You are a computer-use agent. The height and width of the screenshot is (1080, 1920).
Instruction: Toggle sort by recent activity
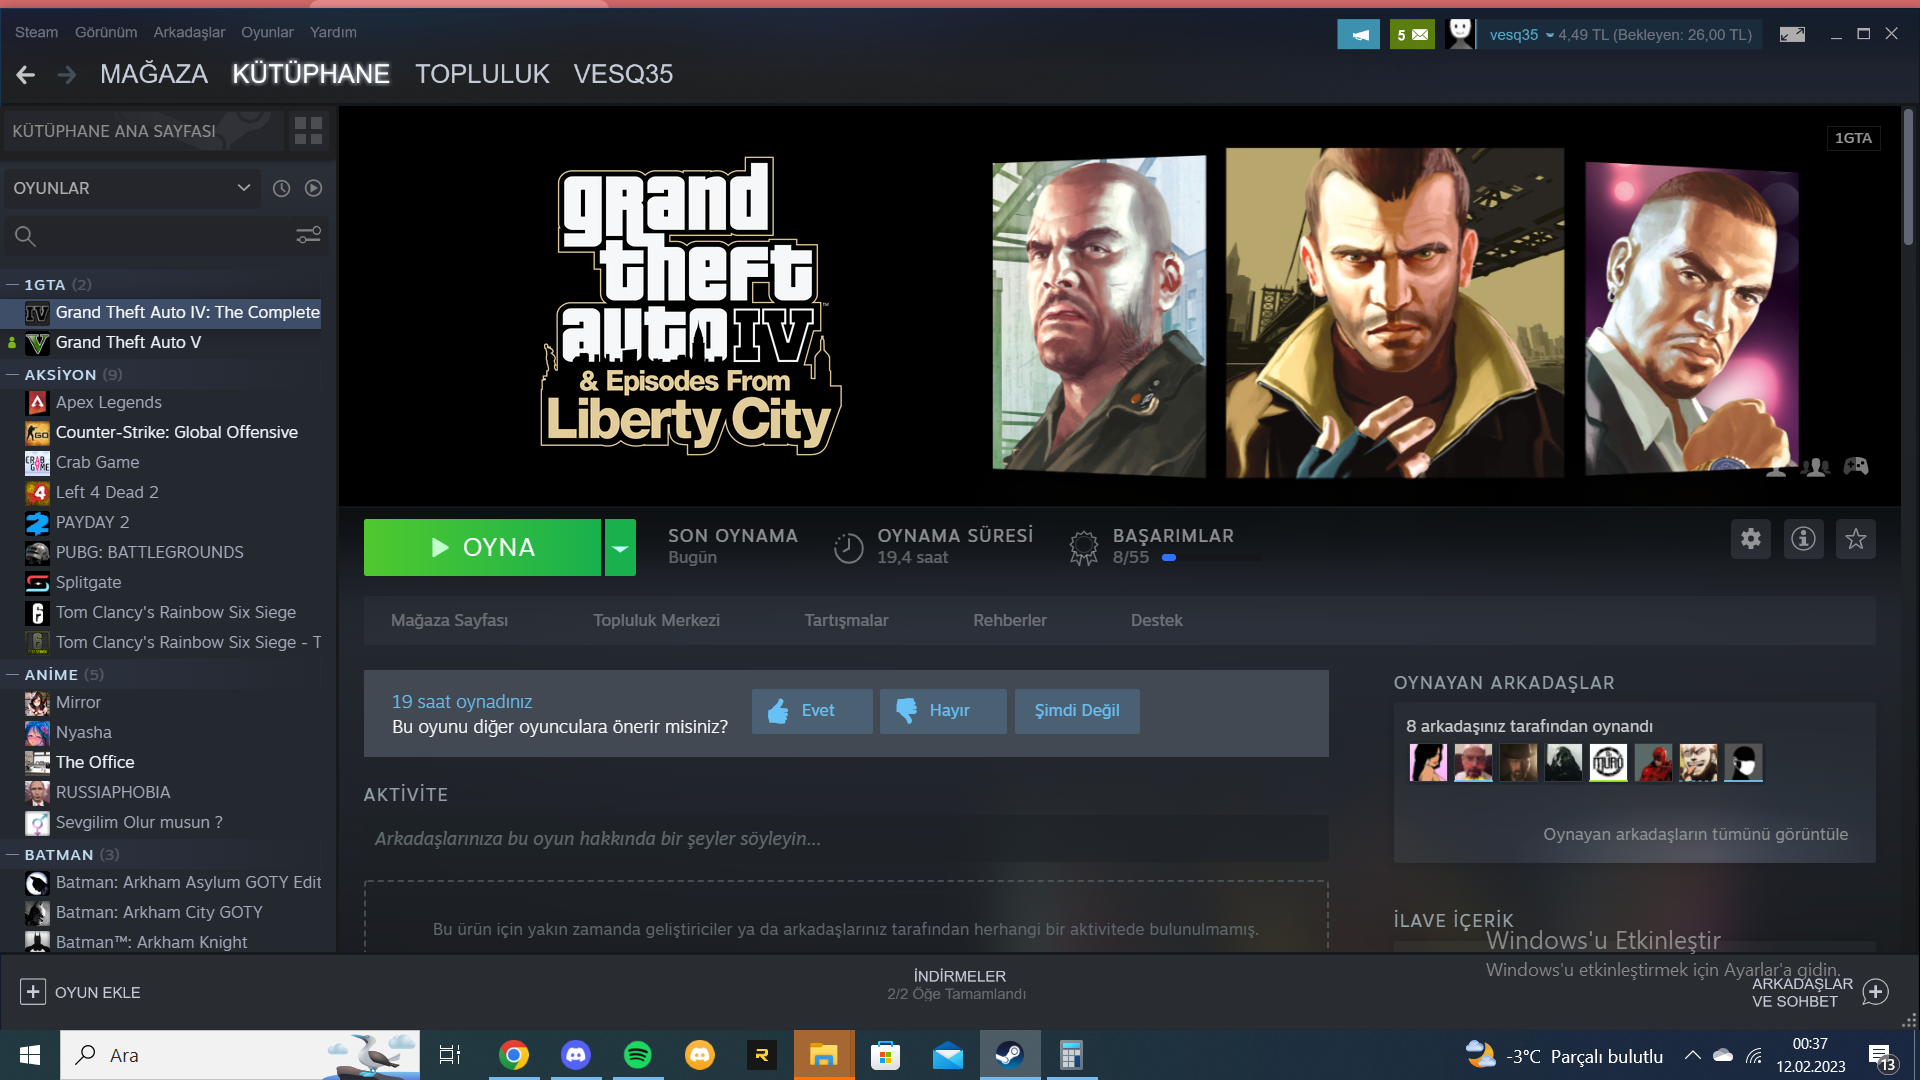[x=282, y=188]
